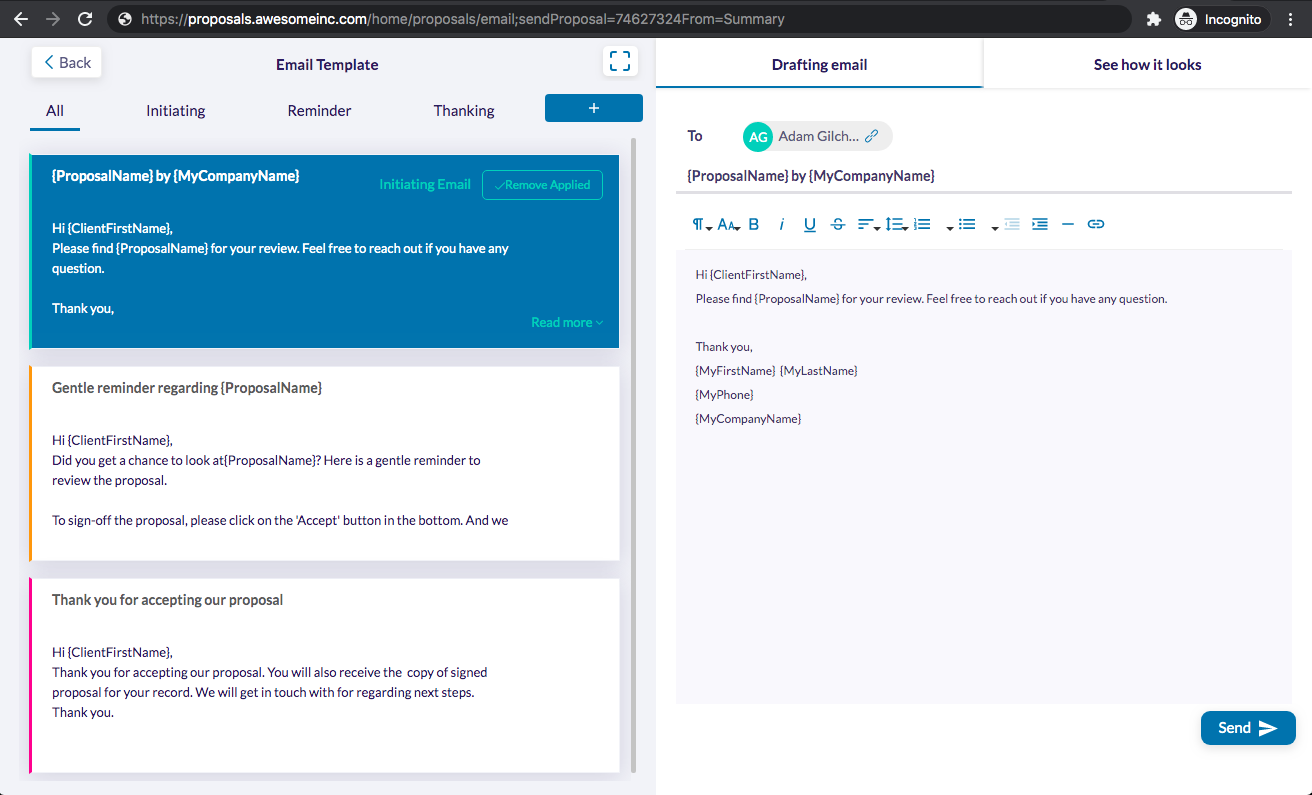This screenshot has width=1312, height=795.
Task: Add a new email template with plus button
Action: tap(593, 108)
